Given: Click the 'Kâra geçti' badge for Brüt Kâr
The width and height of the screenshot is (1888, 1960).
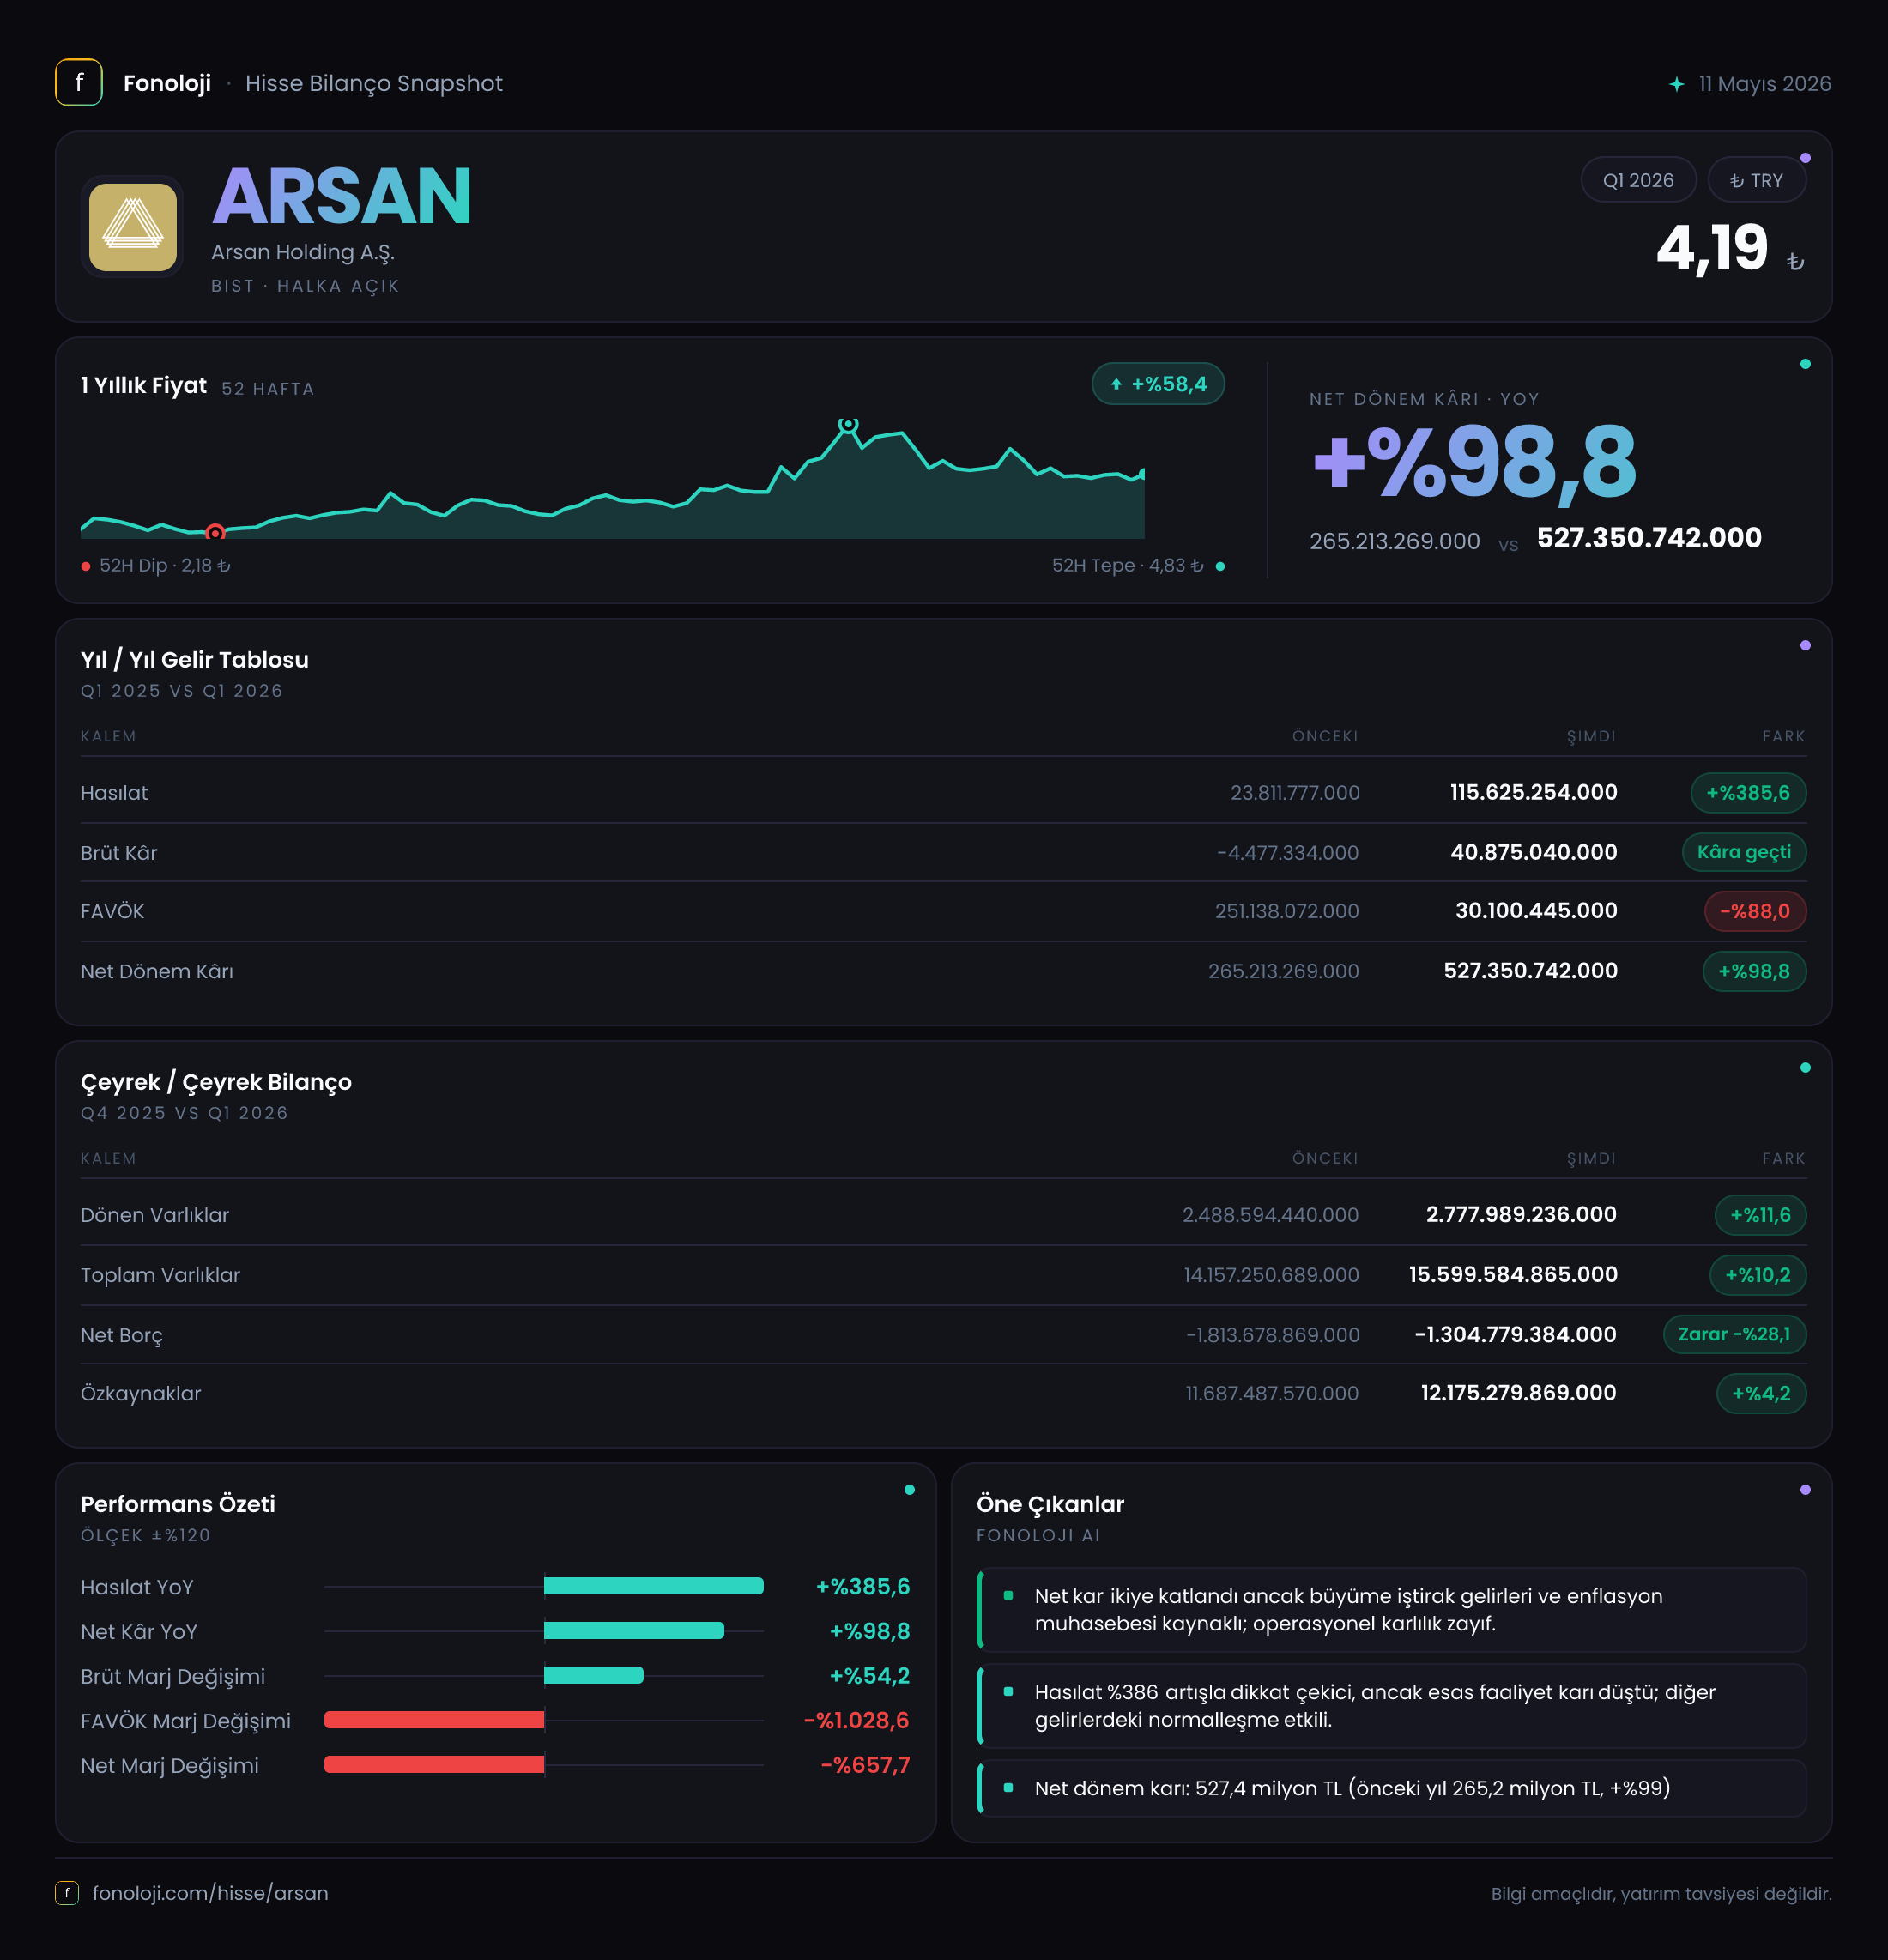Looking at the screenshot, I should [x=1744, y=852].
